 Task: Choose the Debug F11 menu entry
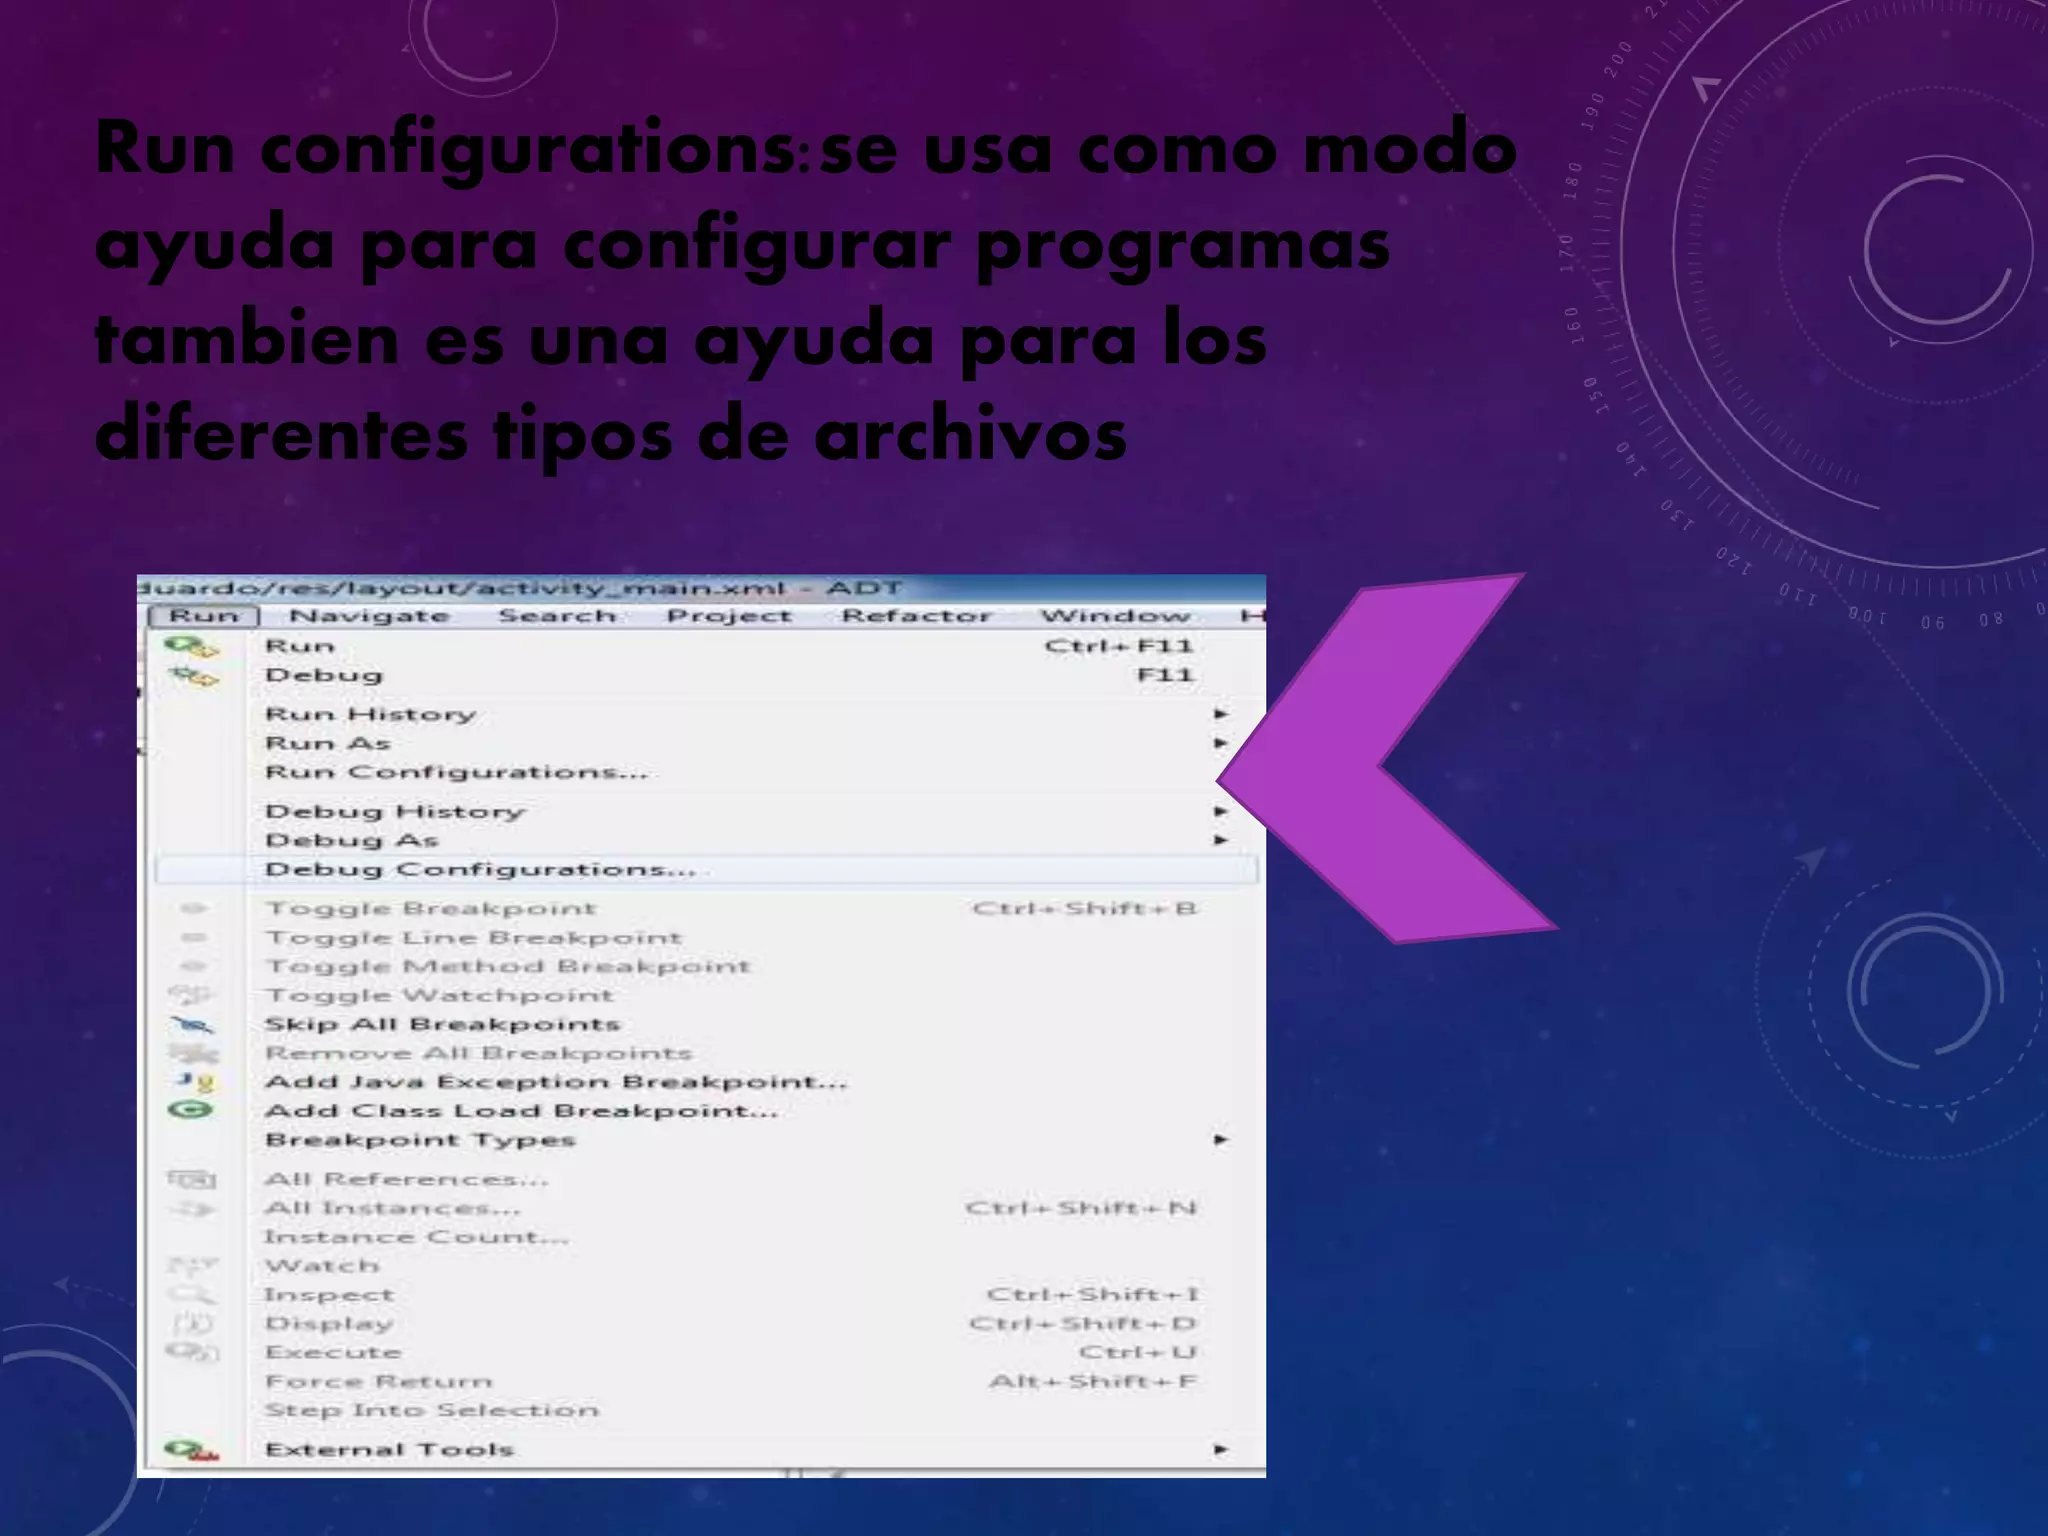point(705,675)
